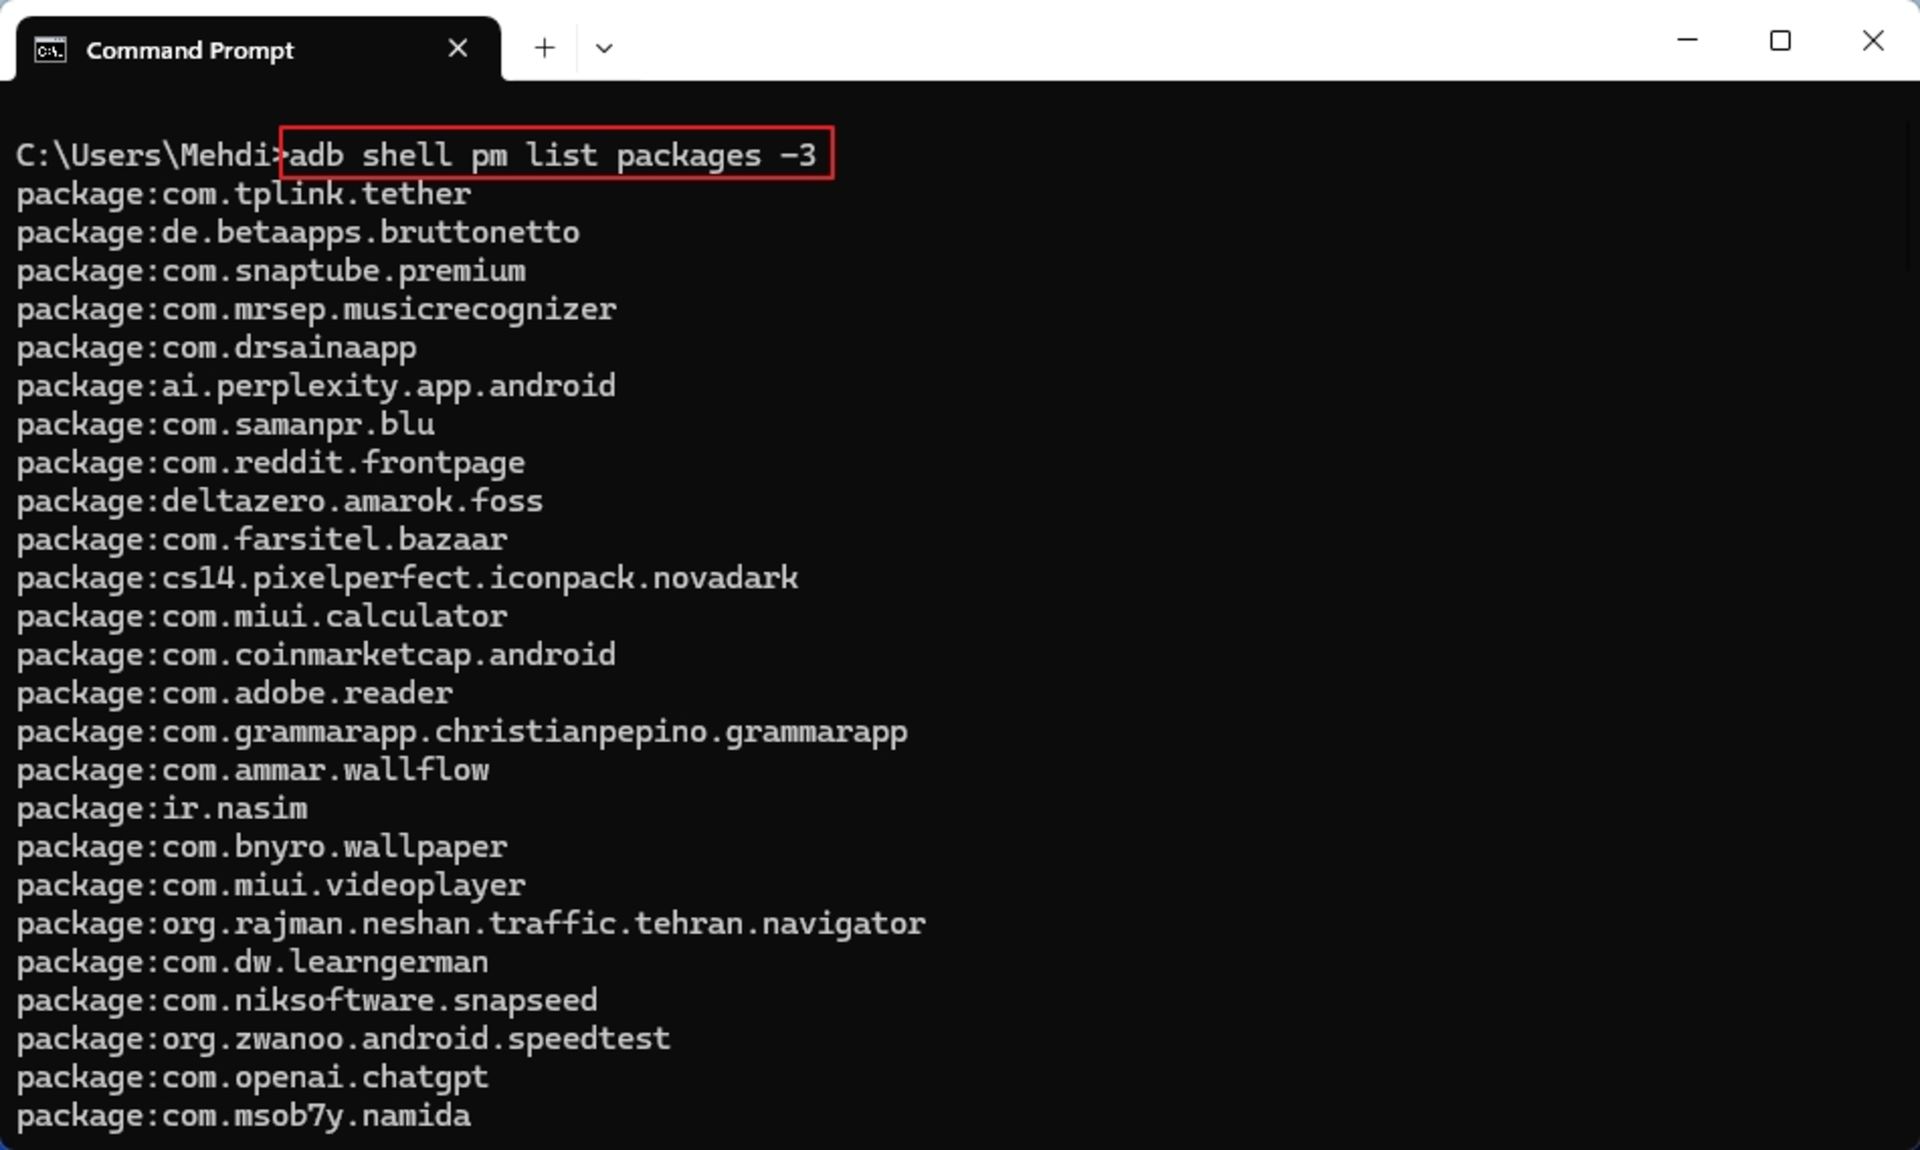Expand the new tab profile dropdown

(x=604, y=48)
